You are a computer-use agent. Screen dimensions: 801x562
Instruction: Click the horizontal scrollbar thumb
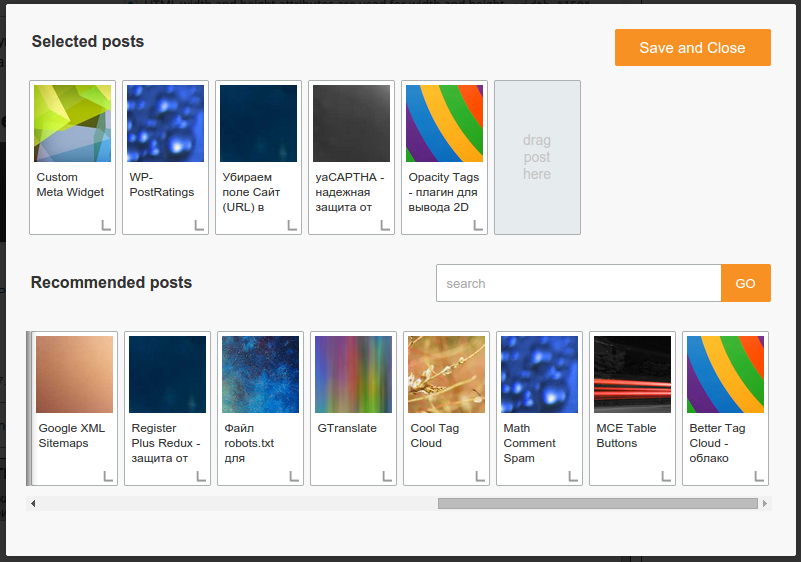coord(597,504)
